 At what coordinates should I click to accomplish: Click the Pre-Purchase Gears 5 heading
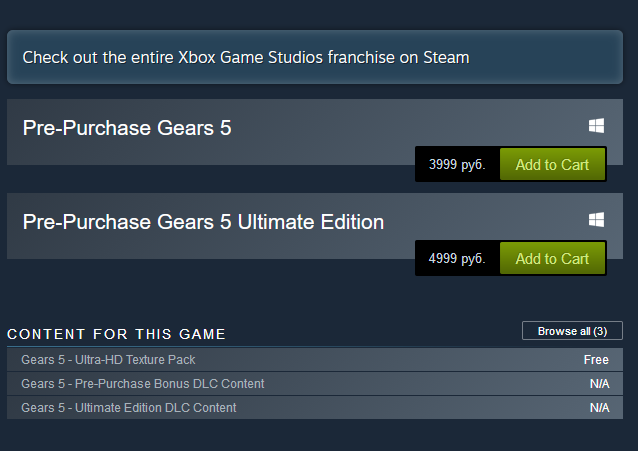tap(127, 128)
